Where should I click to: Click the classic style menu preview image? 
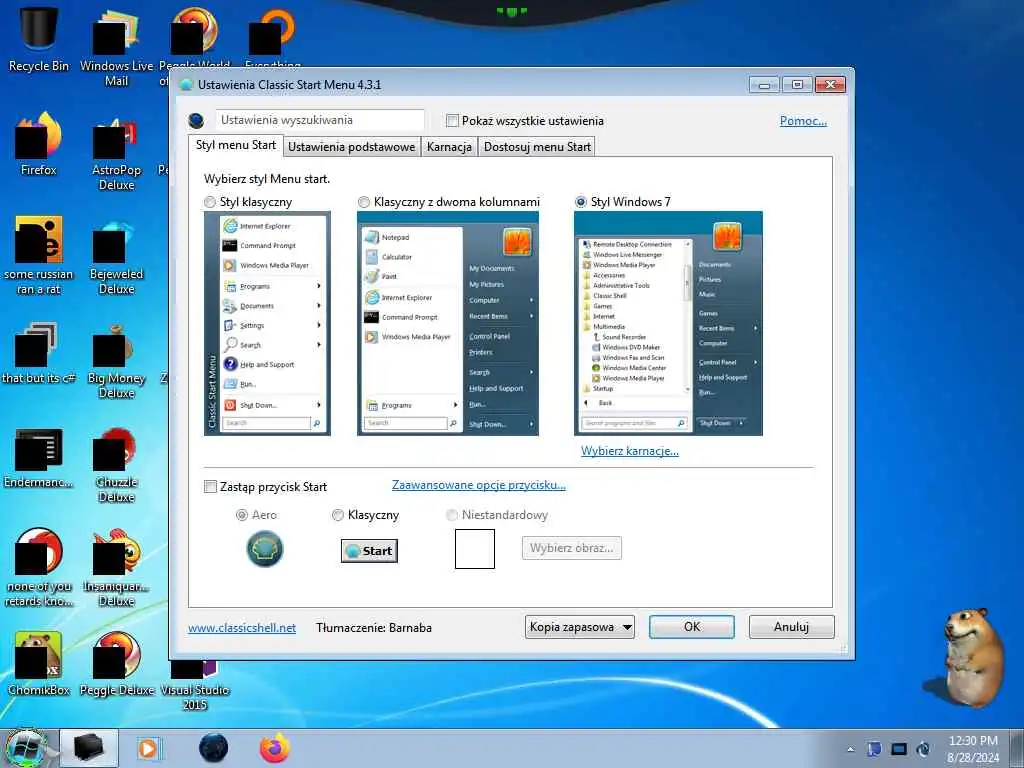pyautogui.click(x=267, y=323)
